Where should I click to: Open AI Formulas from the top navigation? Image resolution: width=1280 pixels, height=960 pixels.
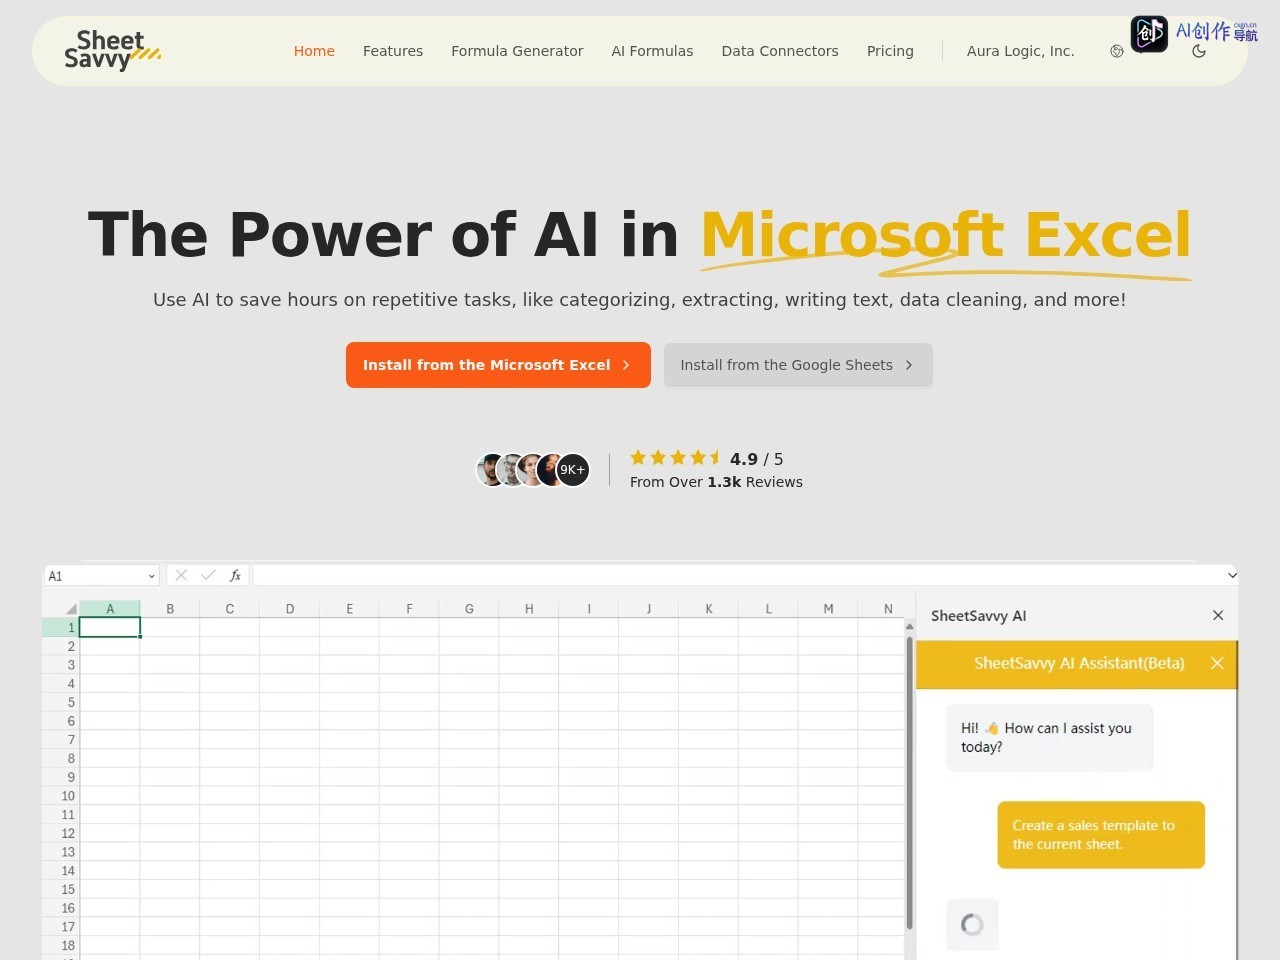tap(652, 51)
